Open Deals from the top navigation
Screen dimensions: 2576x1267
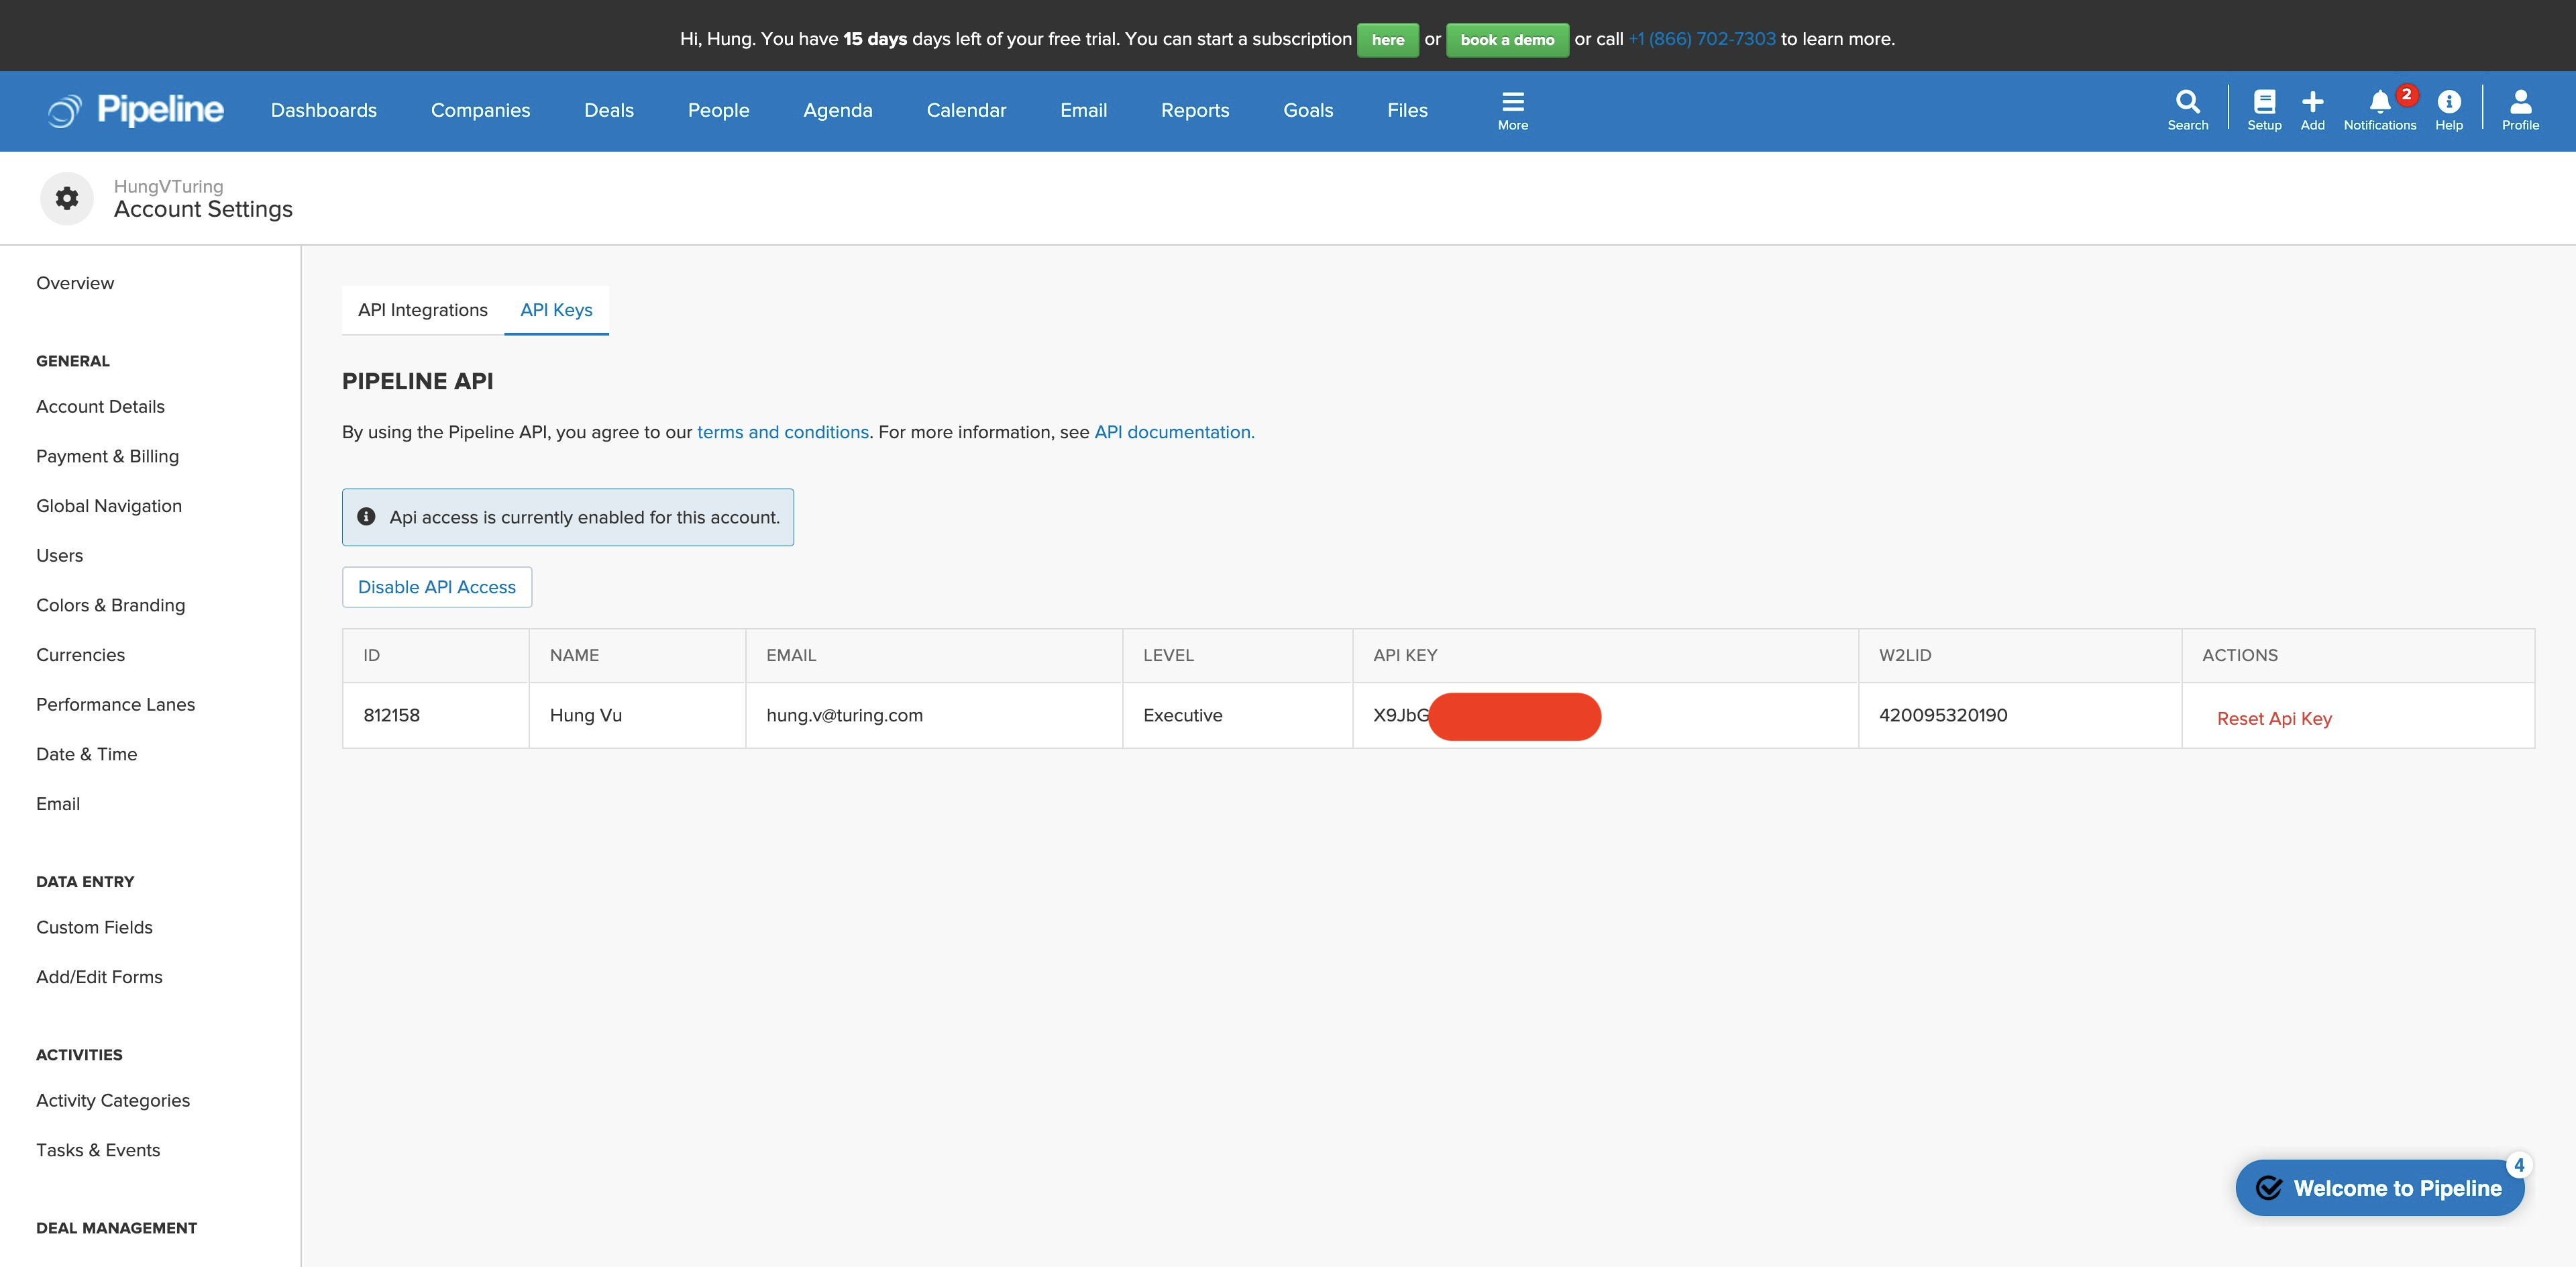click(609, 110)
